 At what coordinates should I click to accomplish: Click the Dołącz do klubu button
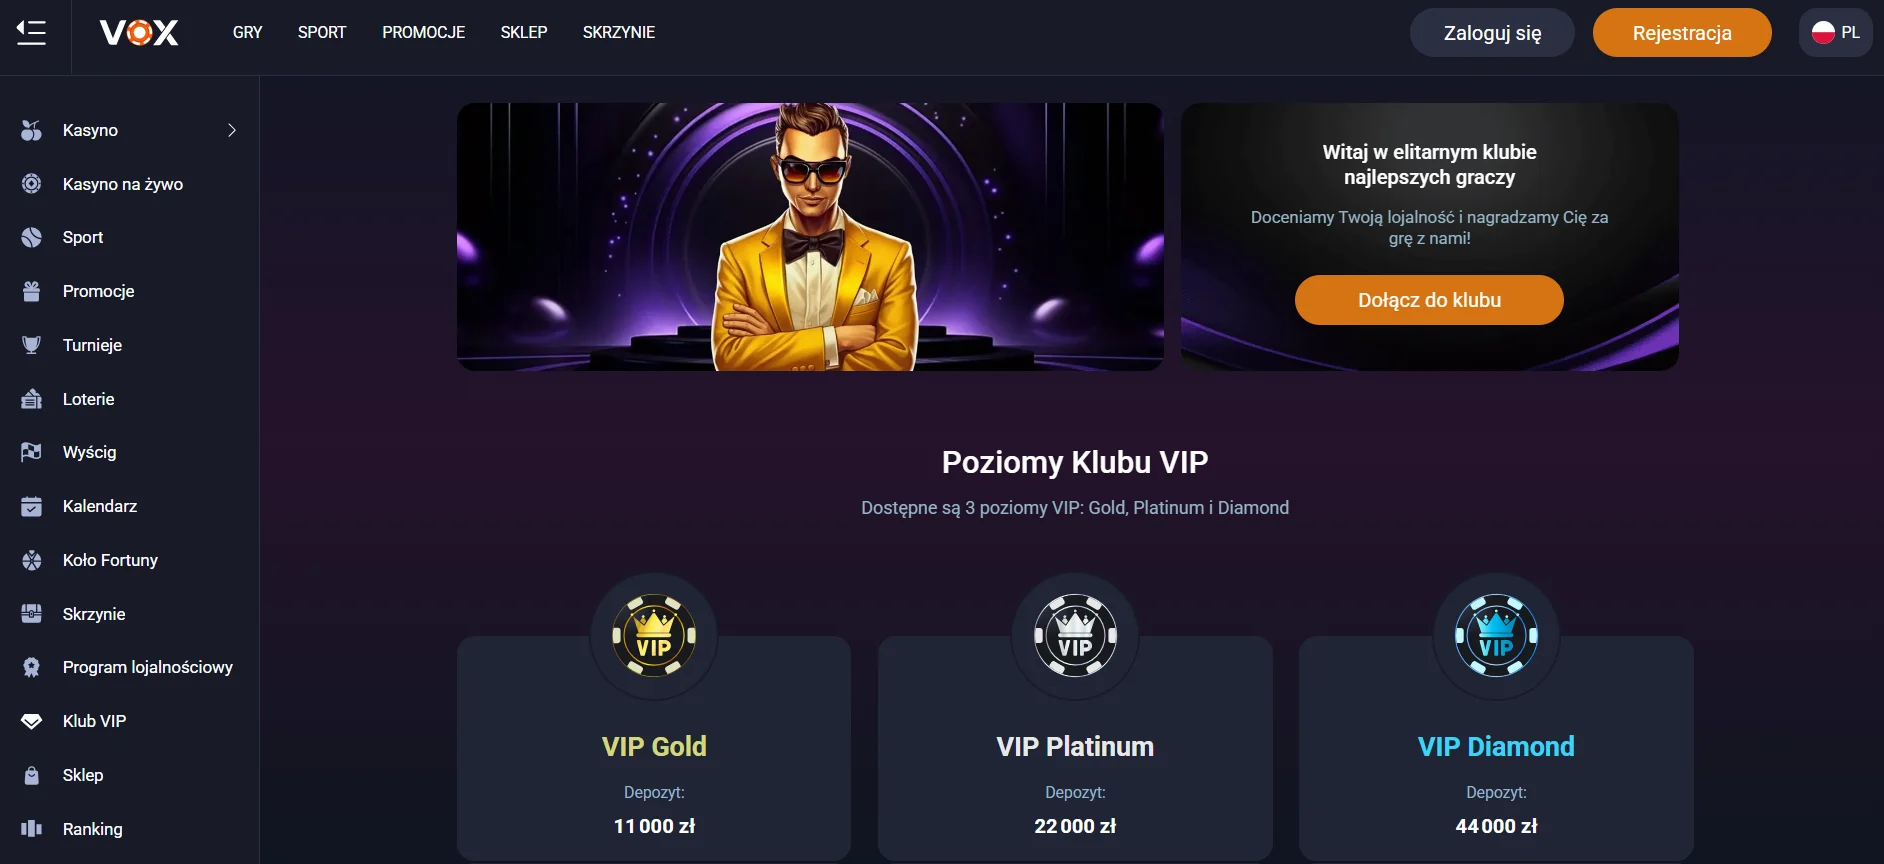click(1429, 300)
